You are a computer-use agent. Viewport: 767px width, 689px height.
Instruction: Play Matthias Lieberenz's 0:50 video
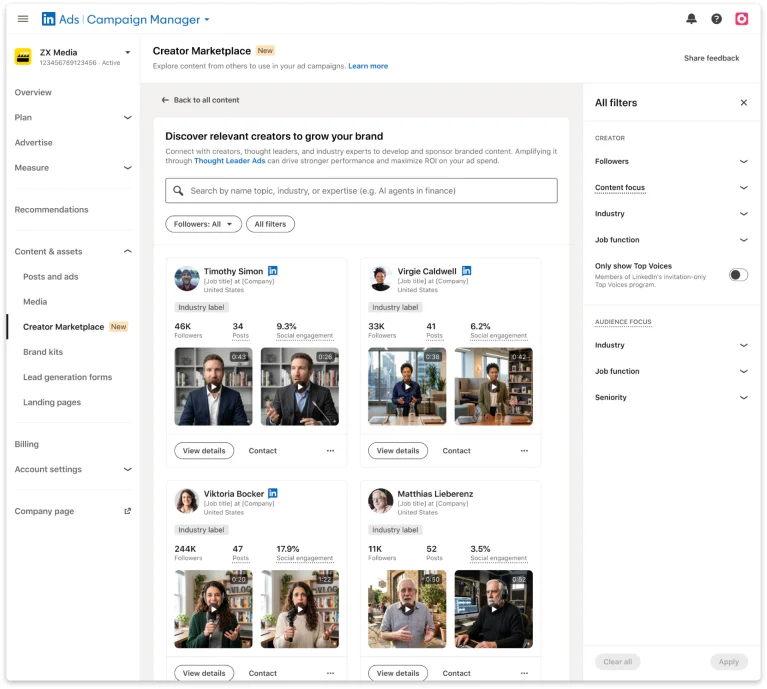[x=407, y=609]
